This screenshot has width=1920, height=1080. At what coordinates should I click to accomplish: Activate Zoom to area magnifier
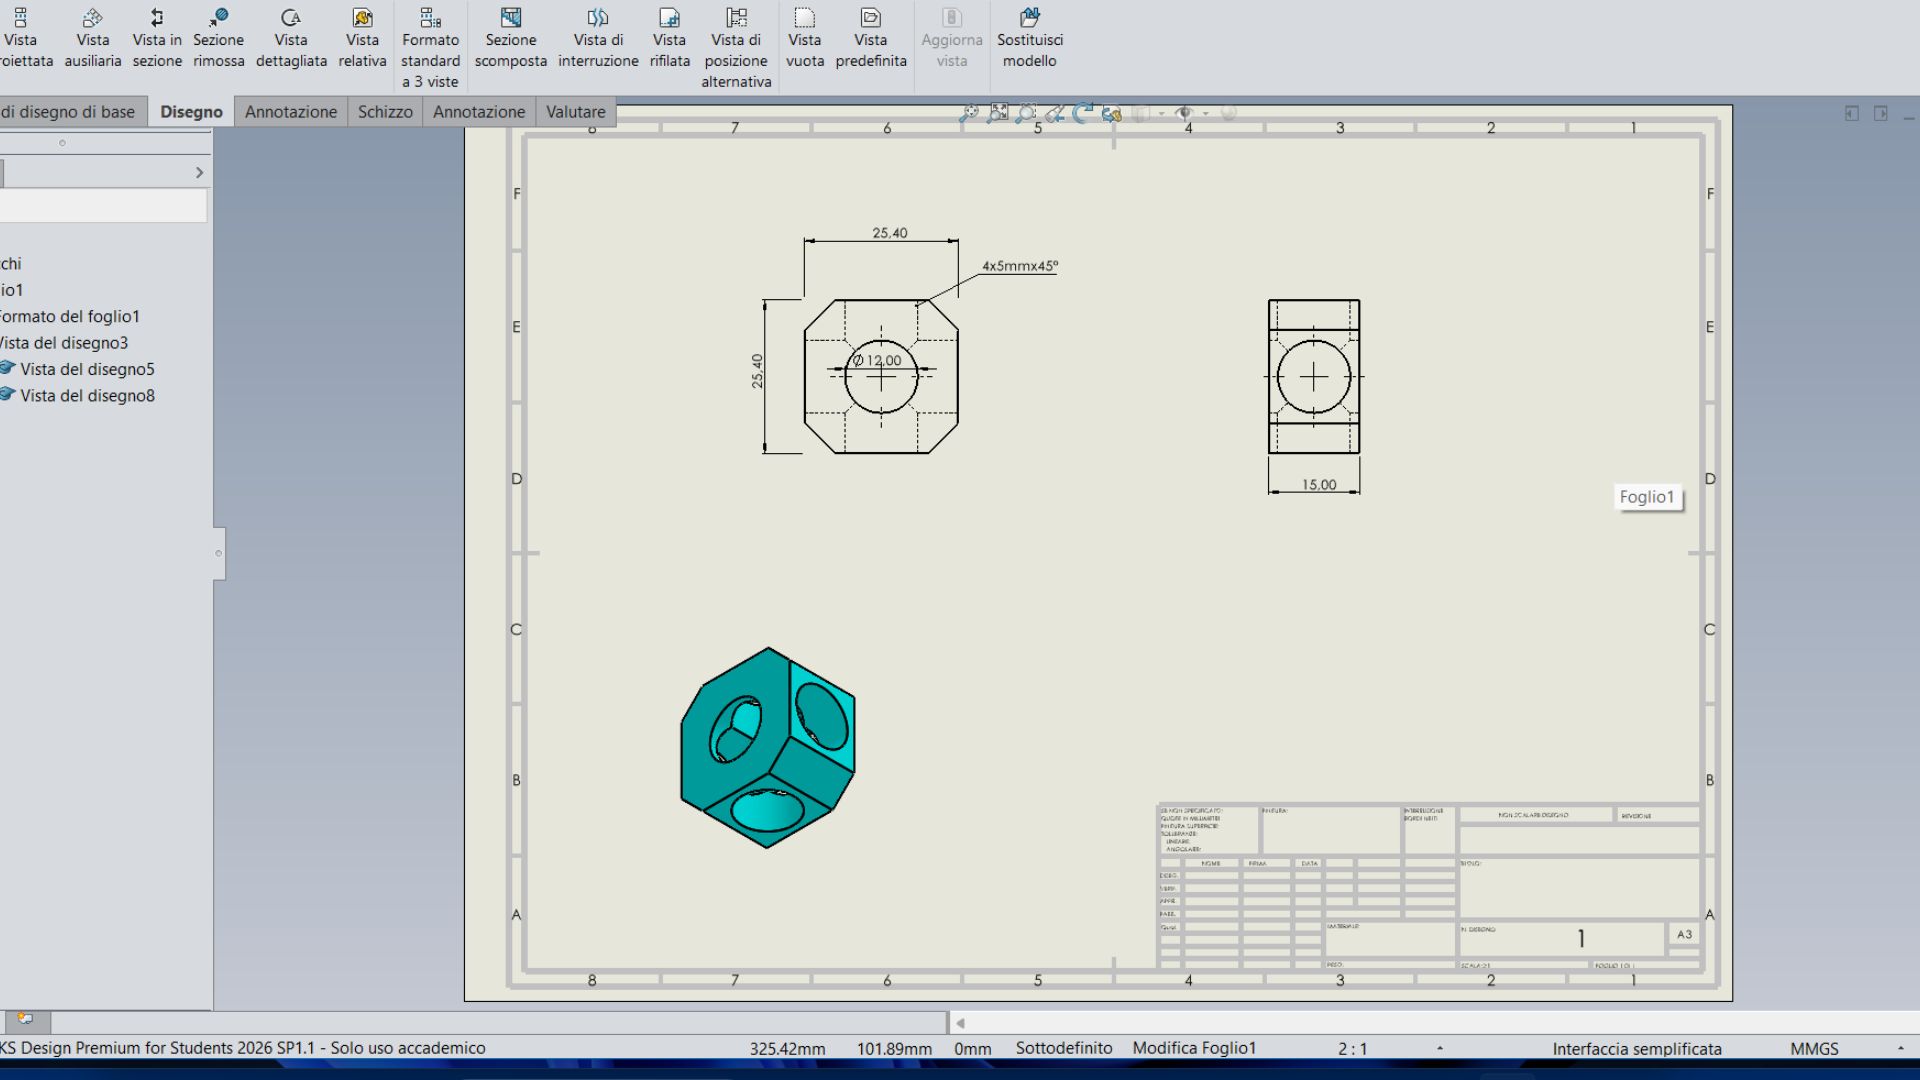click(1025, 114)
